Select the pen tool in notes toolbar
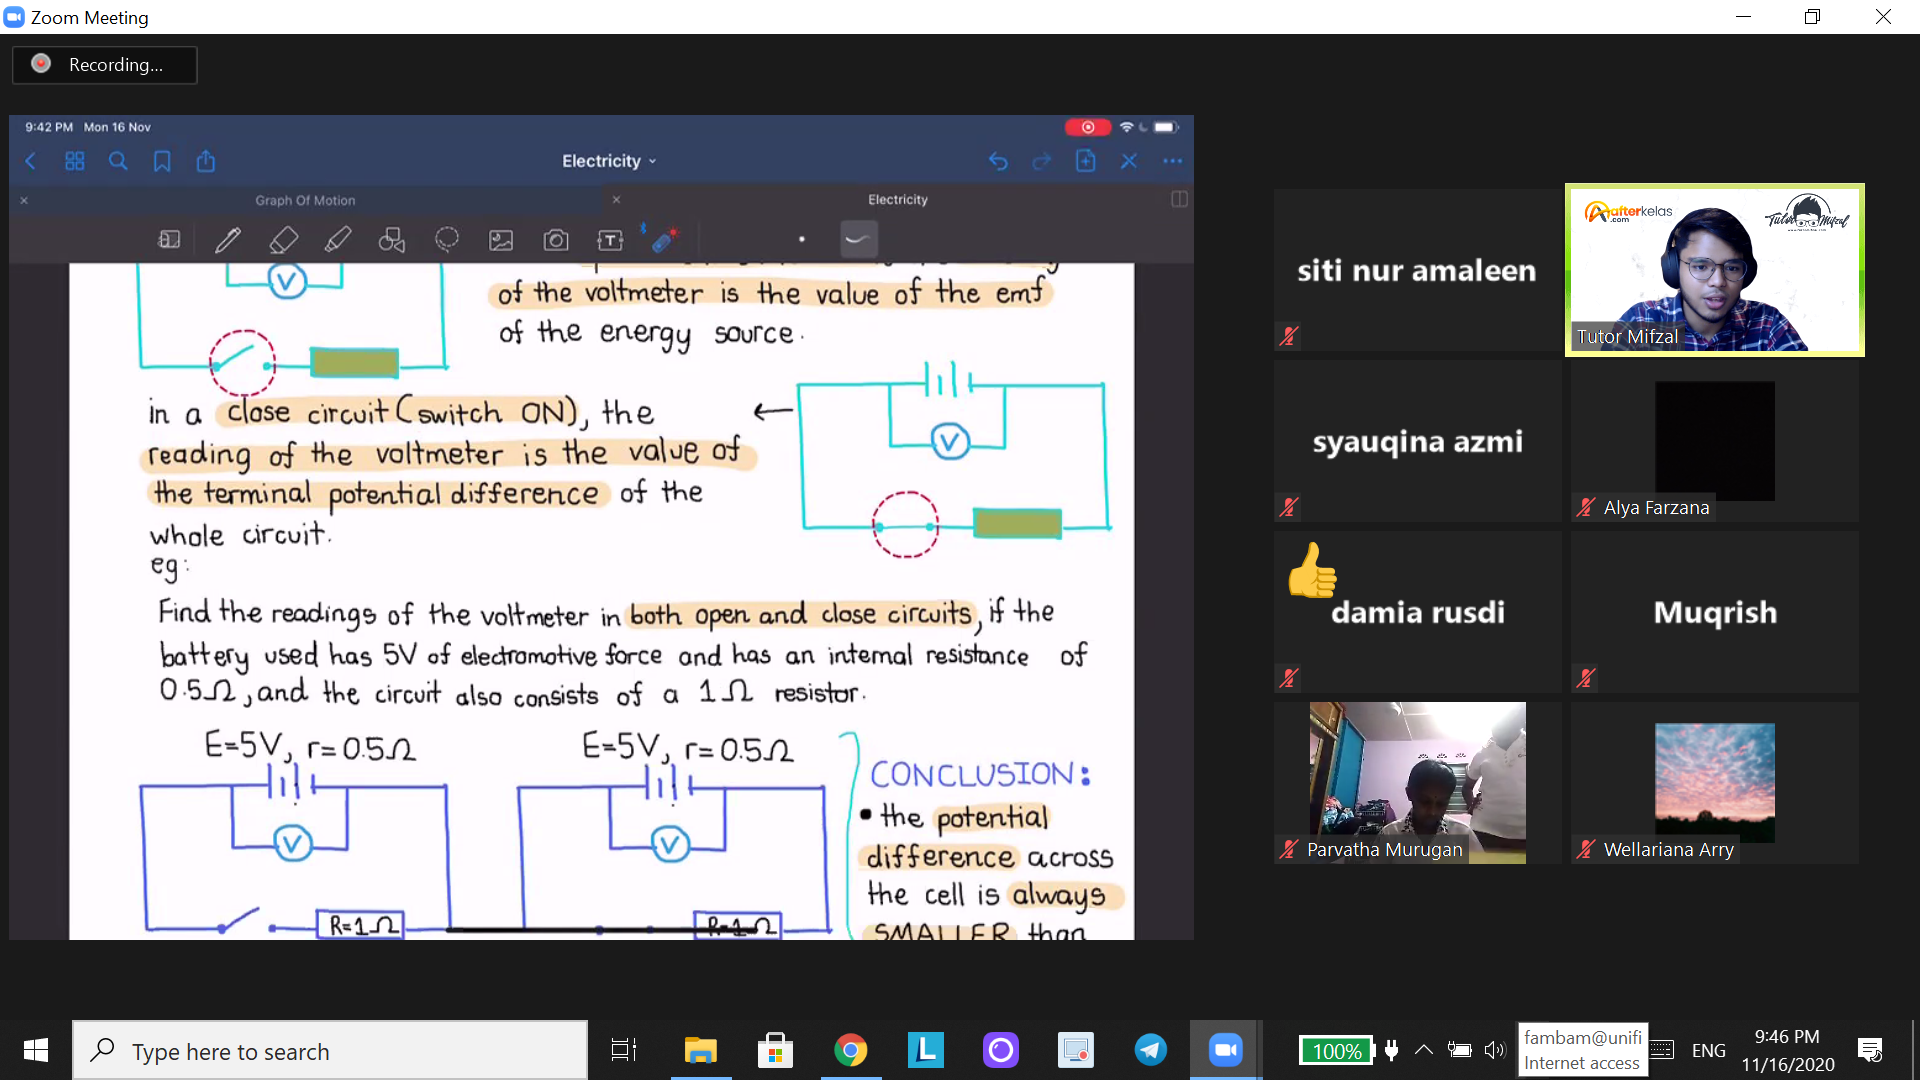 click(228, 240)
